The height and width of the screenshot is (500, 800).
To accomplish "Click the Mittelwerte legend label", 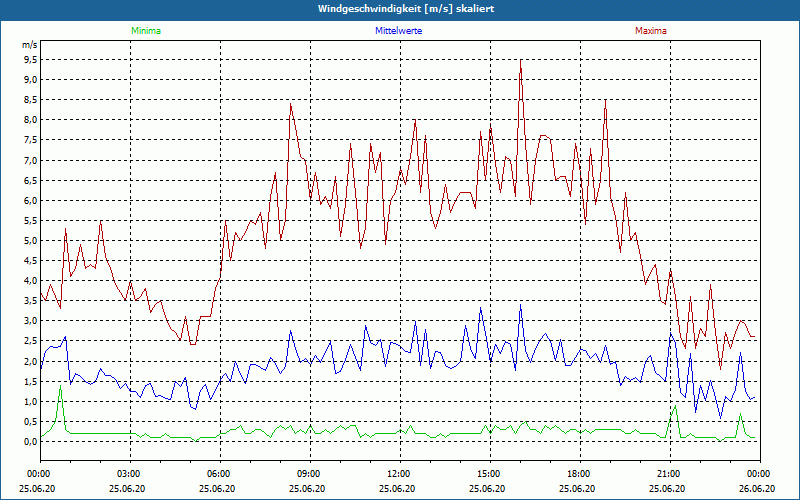I will (398, 31).
